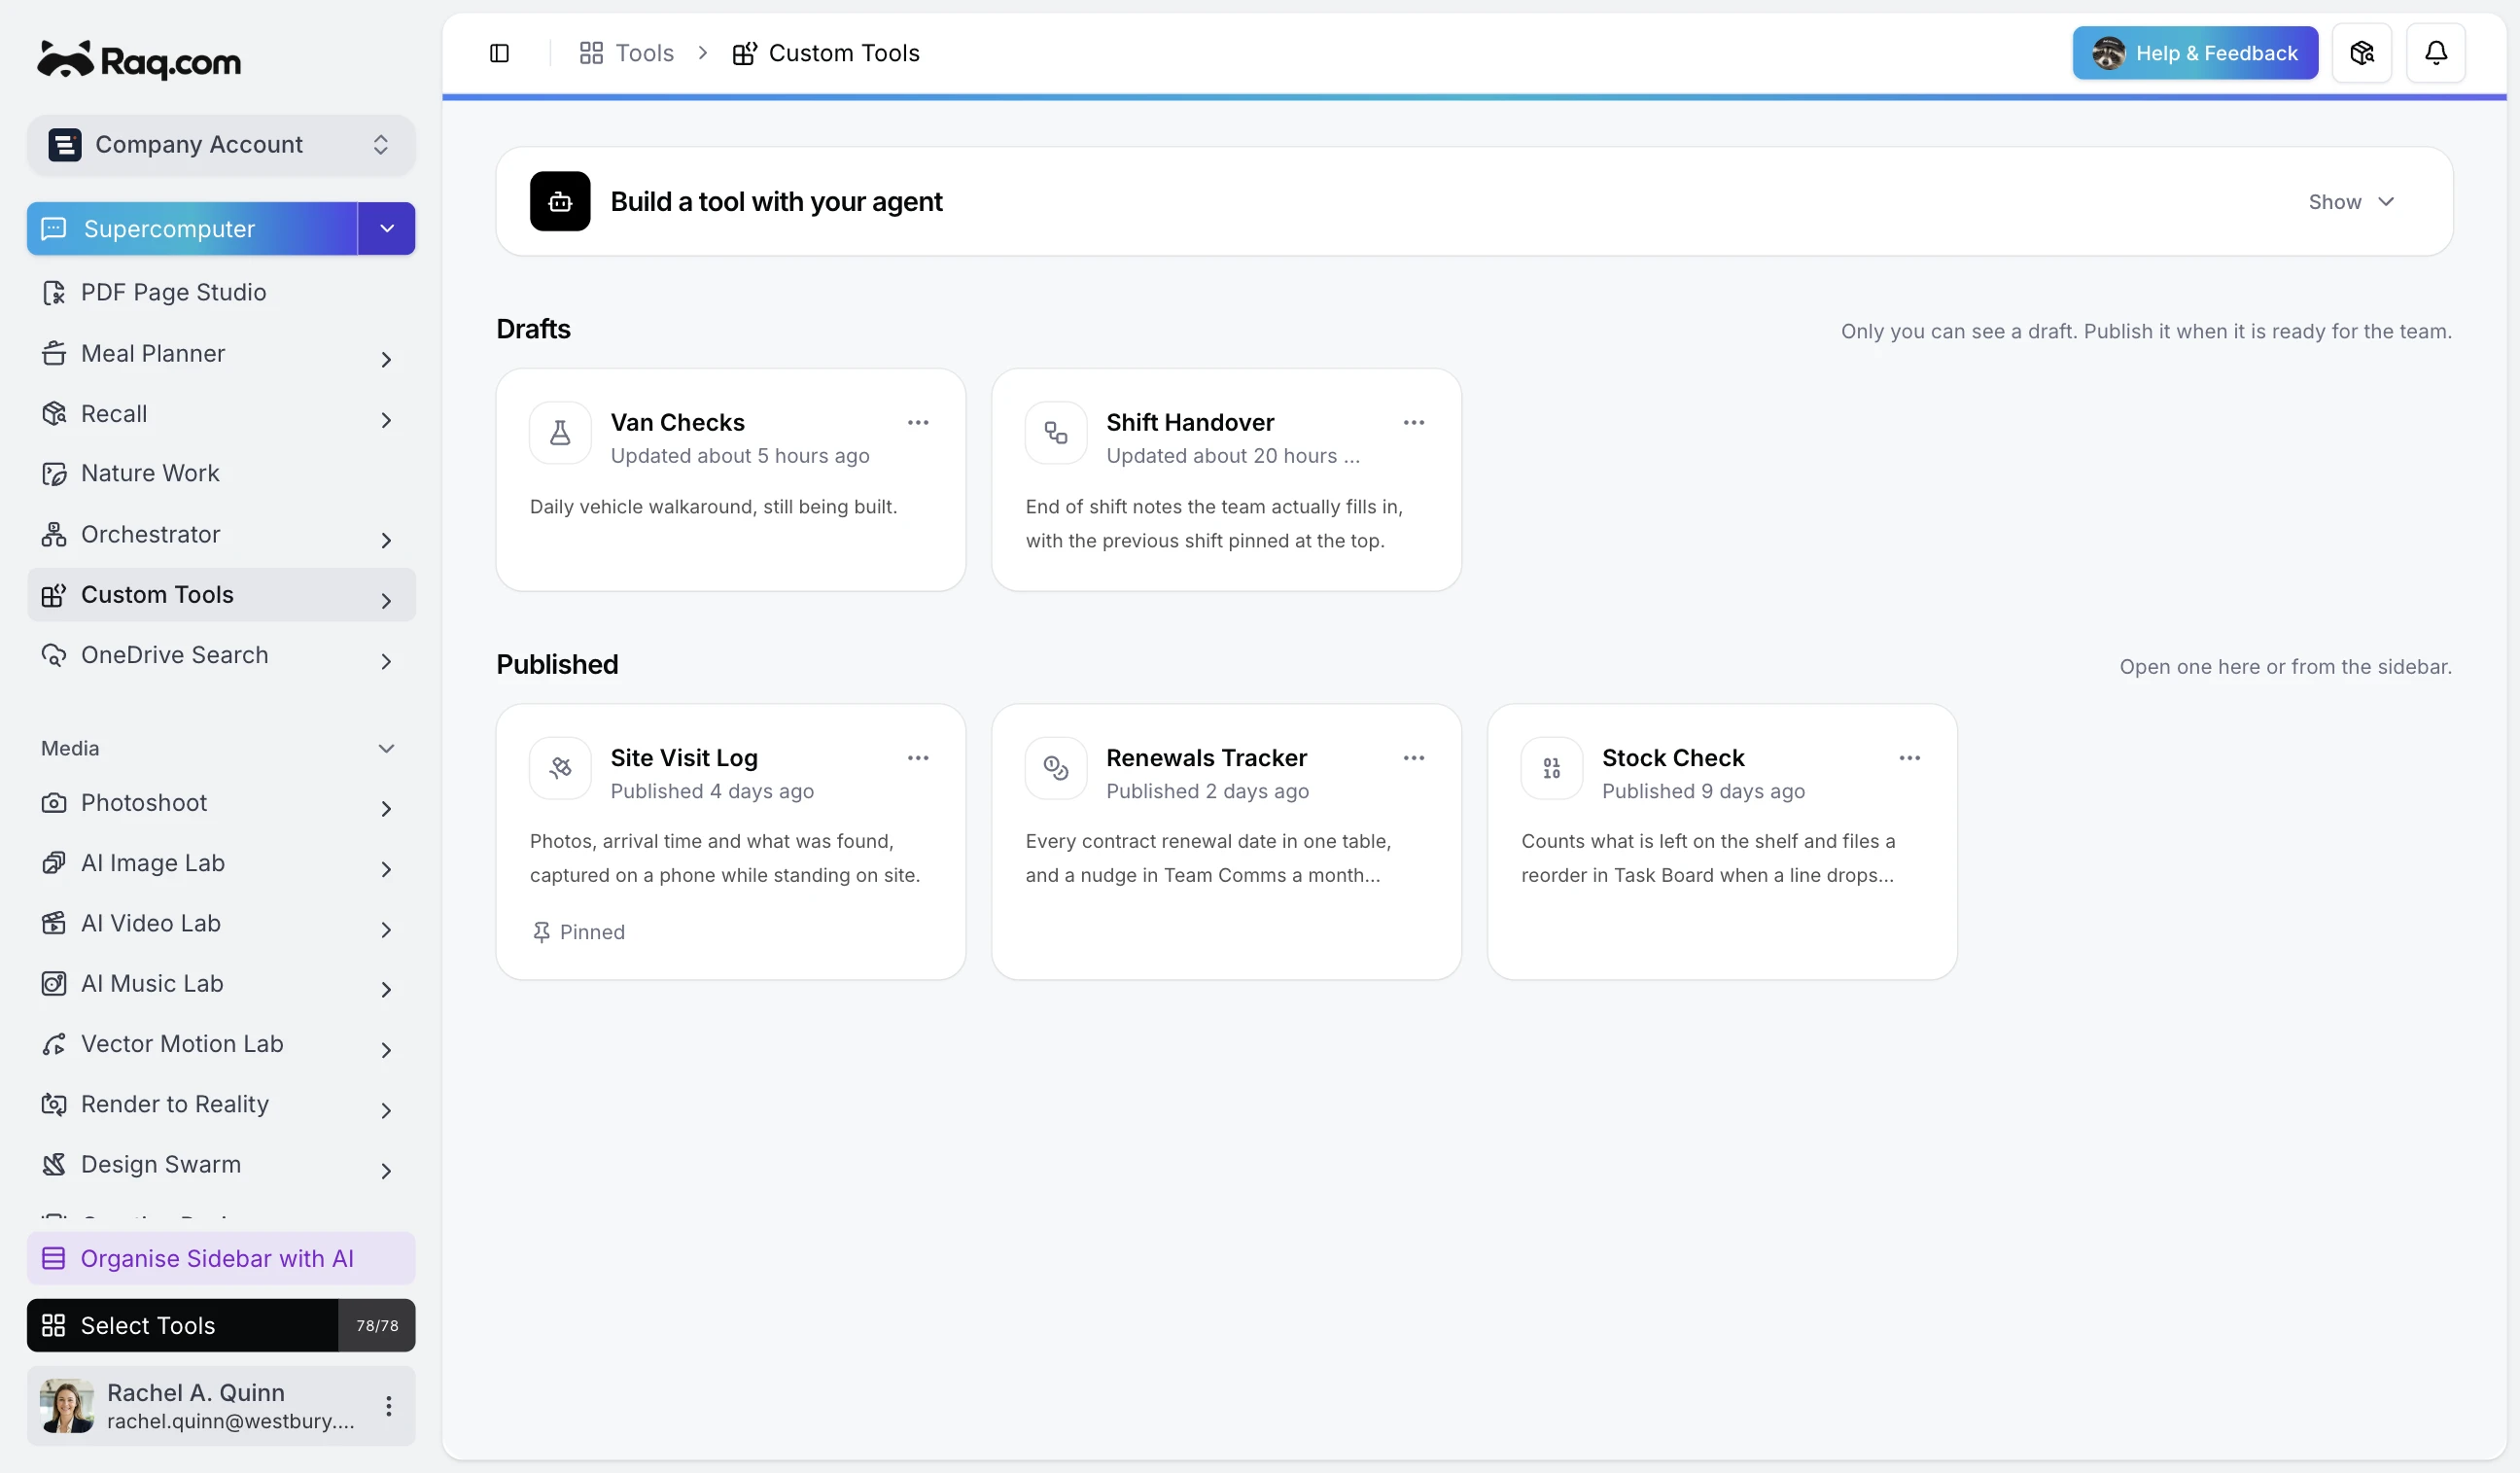
Task: Click the Shift Handover card icon
Action: tap(1056, 433)
